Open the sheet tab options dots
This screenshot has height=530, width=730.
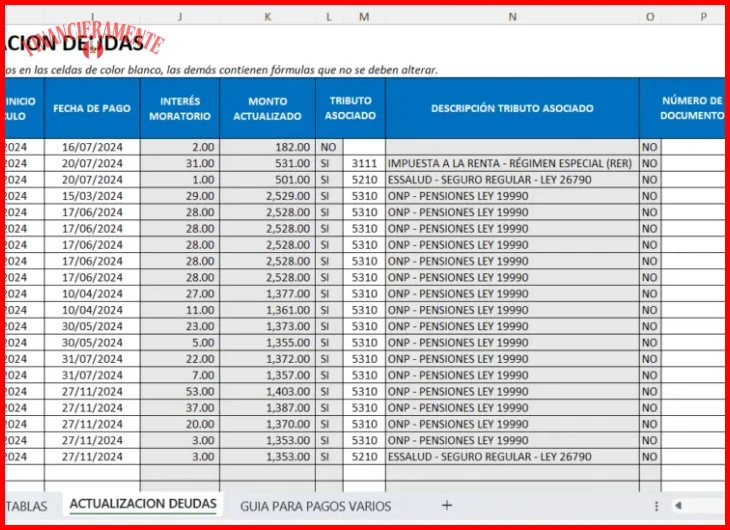click(x=656, y=506)
